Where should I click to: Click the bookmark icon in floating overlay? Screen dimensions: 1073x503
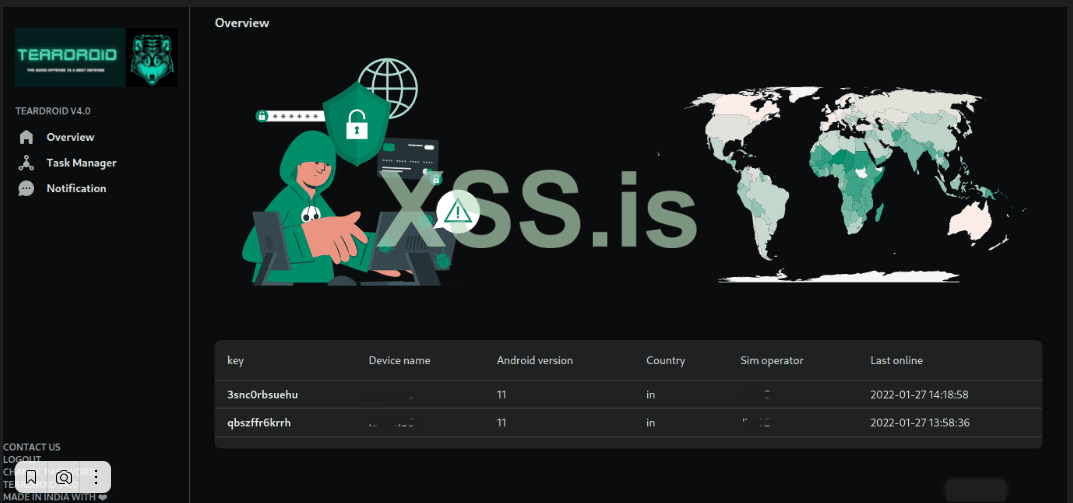31,477
